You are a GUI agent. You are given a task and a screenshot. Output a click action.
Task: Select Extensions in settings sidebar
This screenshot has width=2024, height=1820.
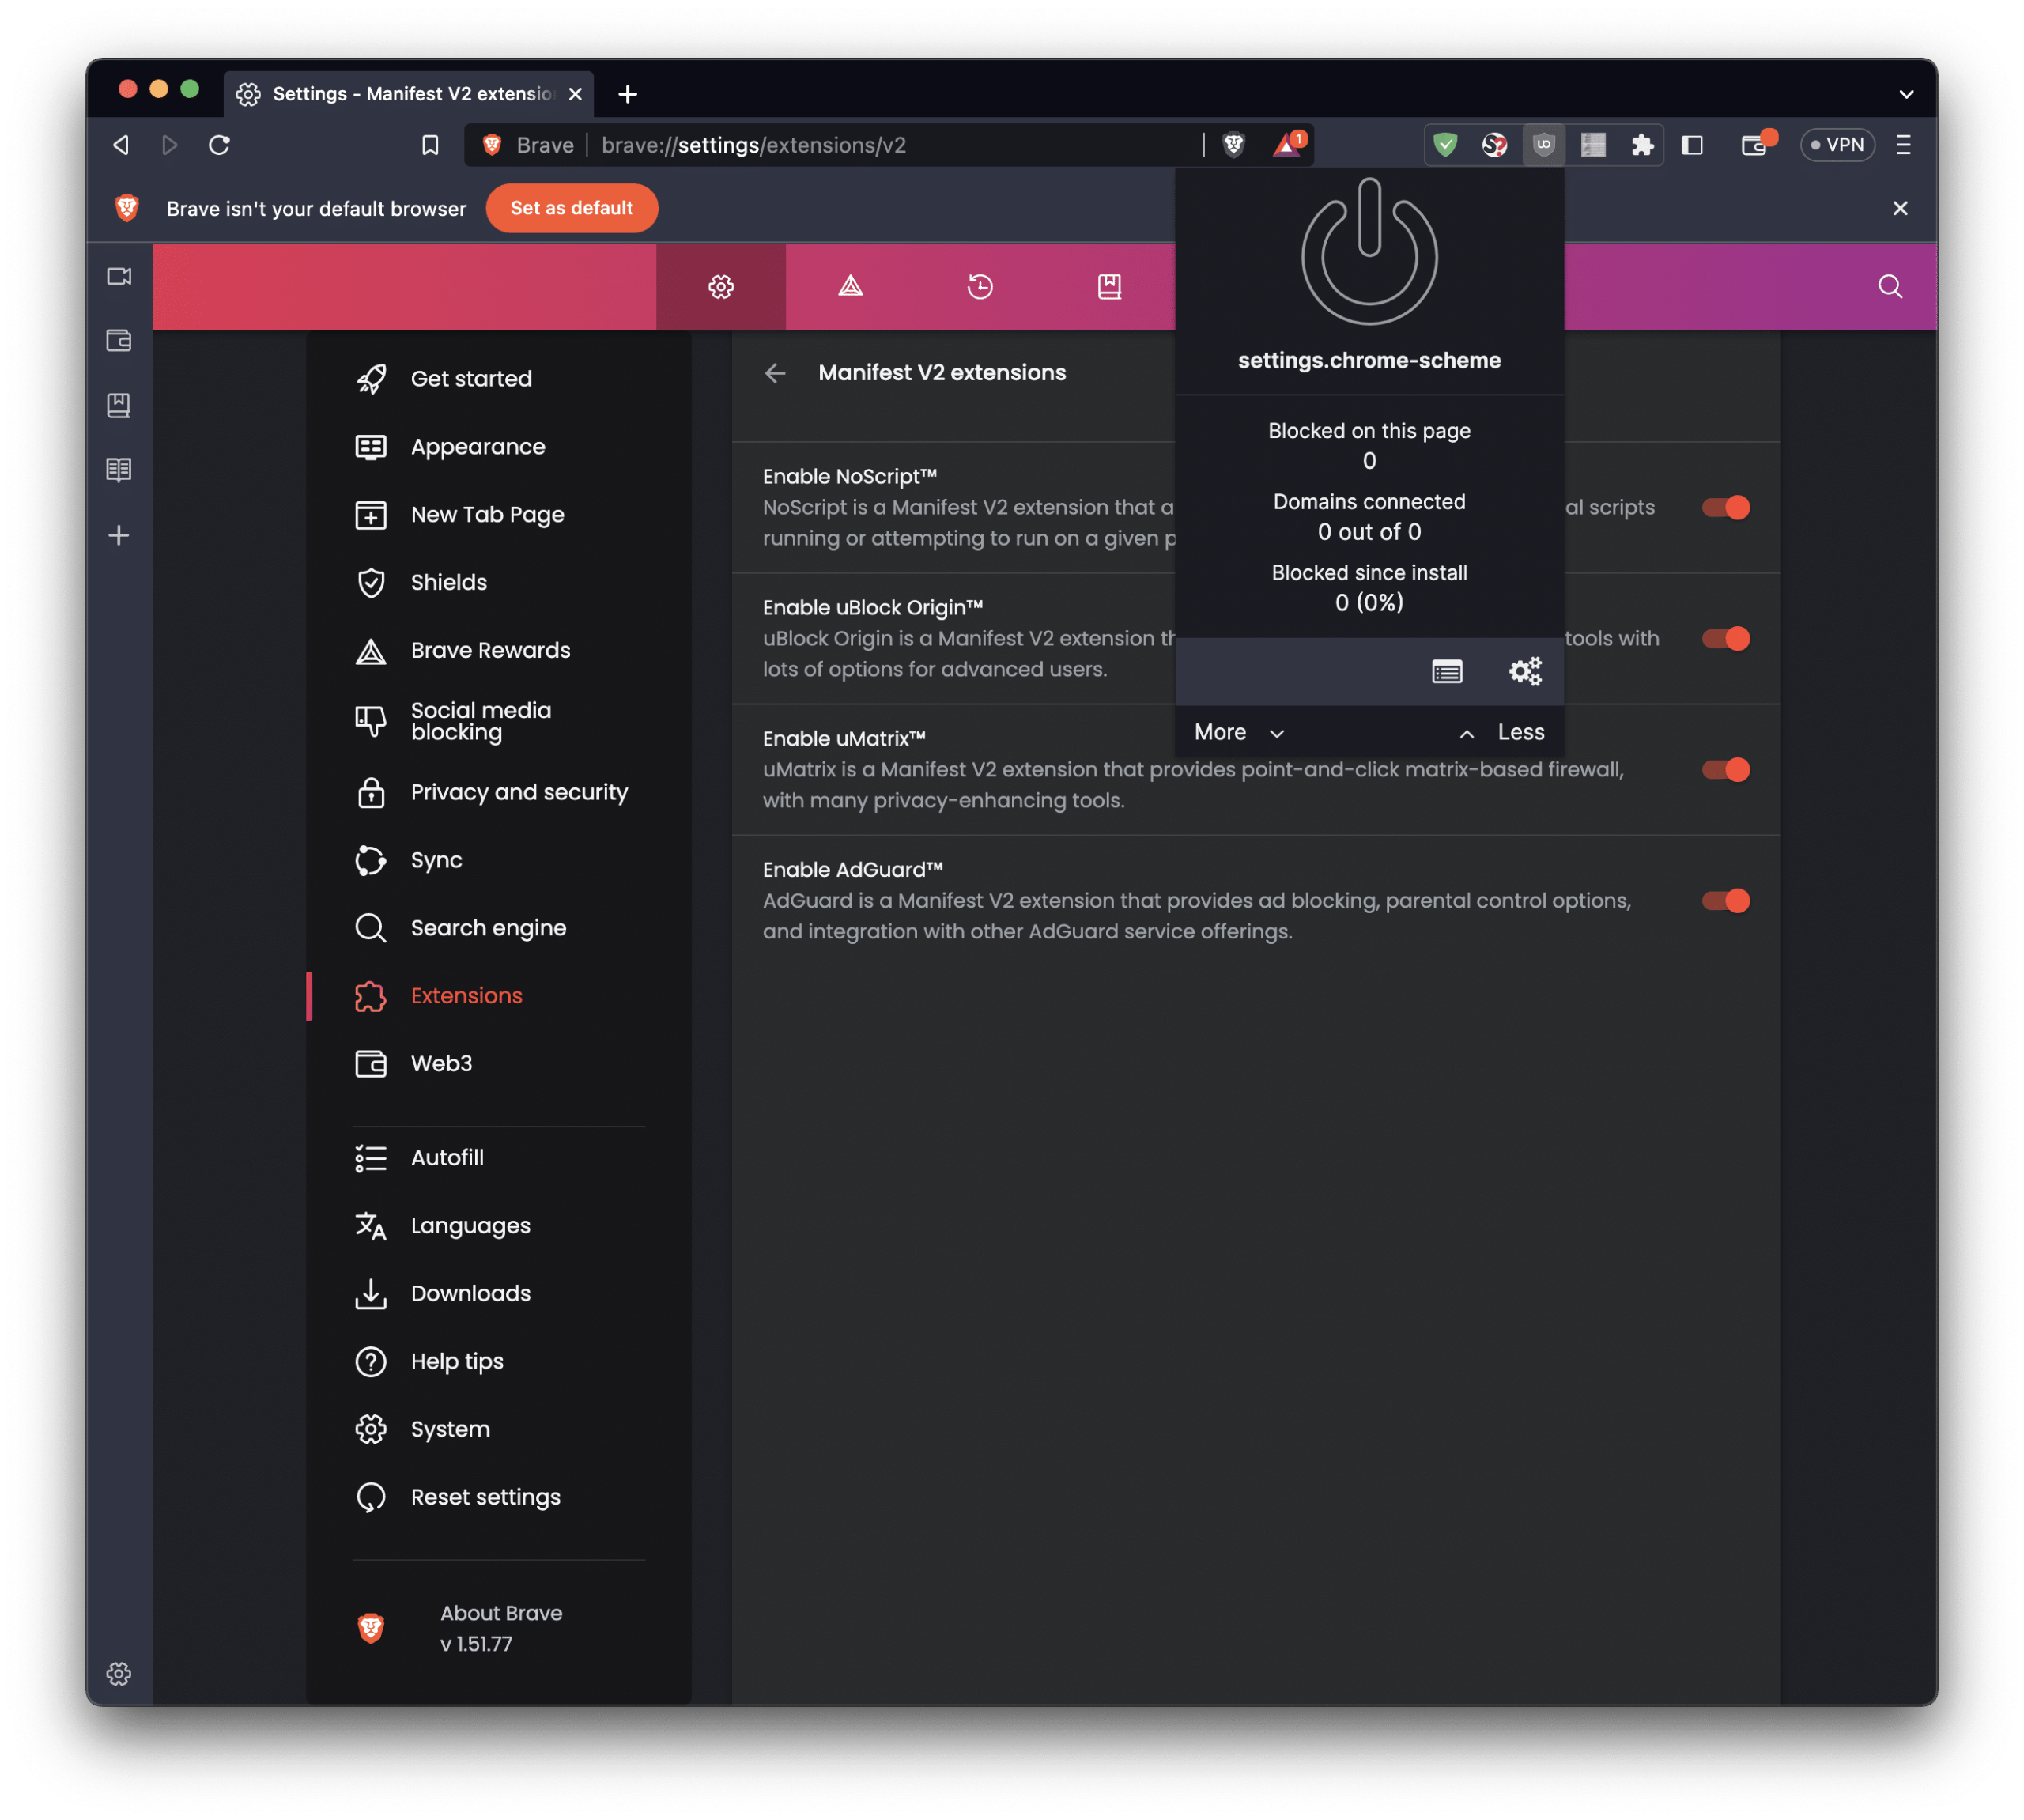[x=465, y=995]
